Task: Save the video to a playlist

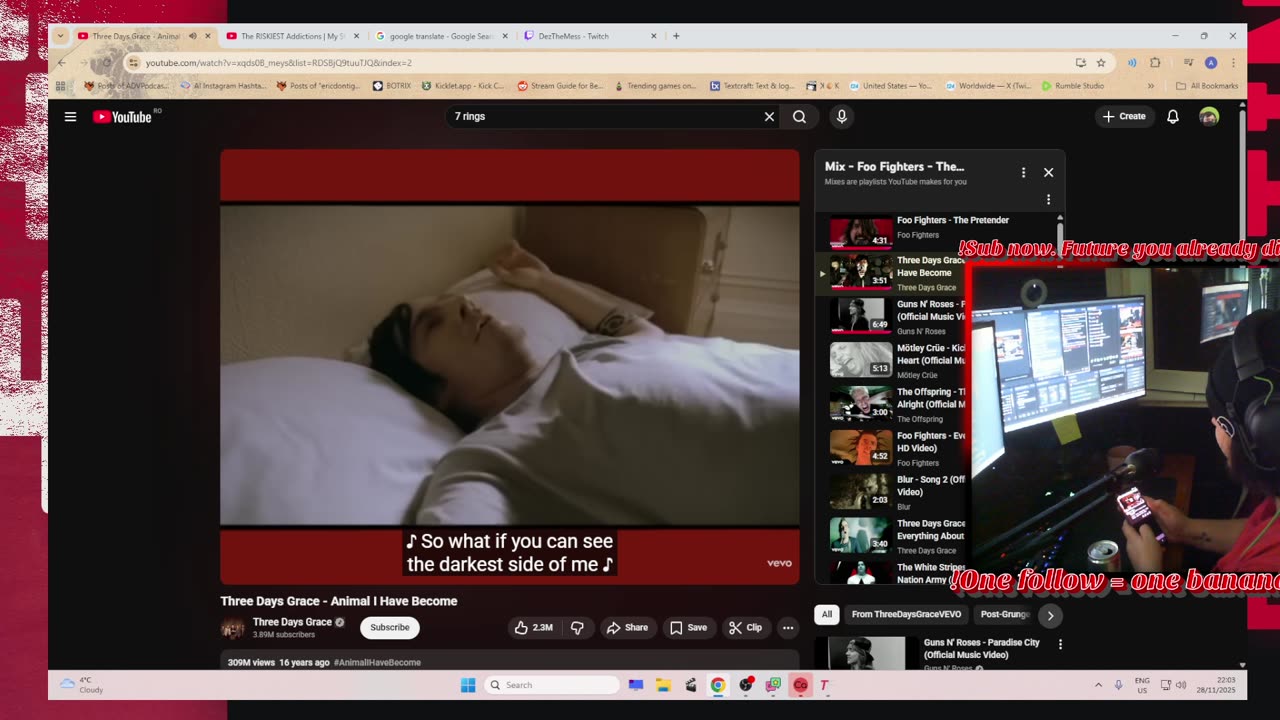Action: click(688, 628)
